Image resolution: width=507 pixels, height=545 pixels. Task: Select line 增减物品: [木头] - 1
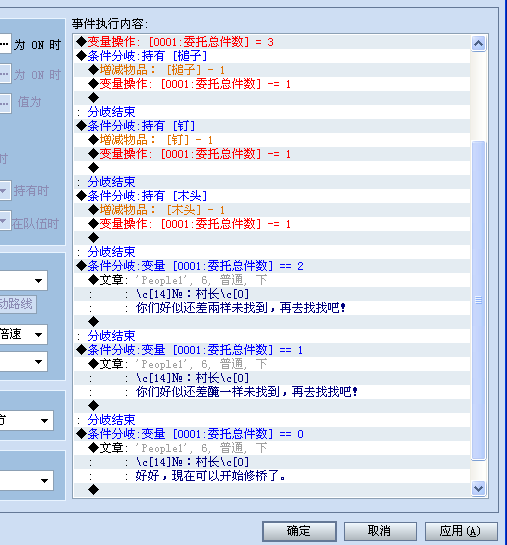point(272,210)
